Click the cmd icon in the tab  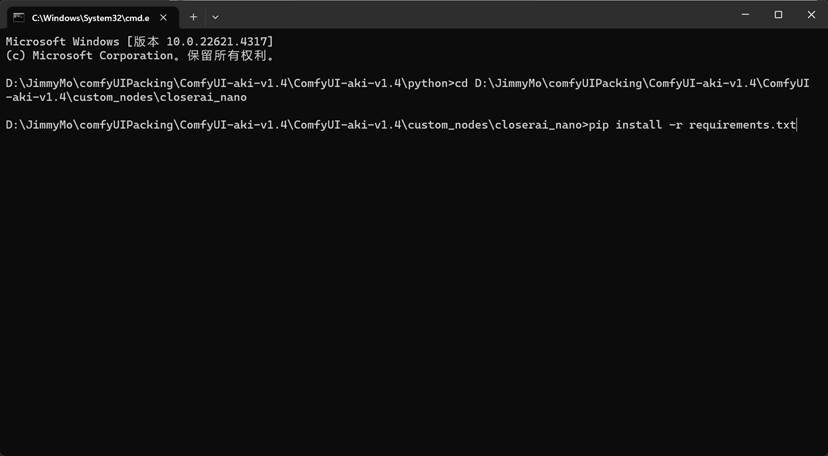point(18,17)
